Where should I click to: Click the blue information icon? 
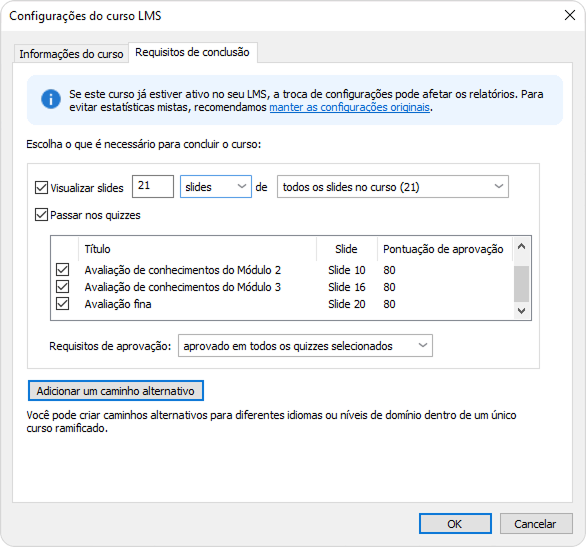point(51,99)
